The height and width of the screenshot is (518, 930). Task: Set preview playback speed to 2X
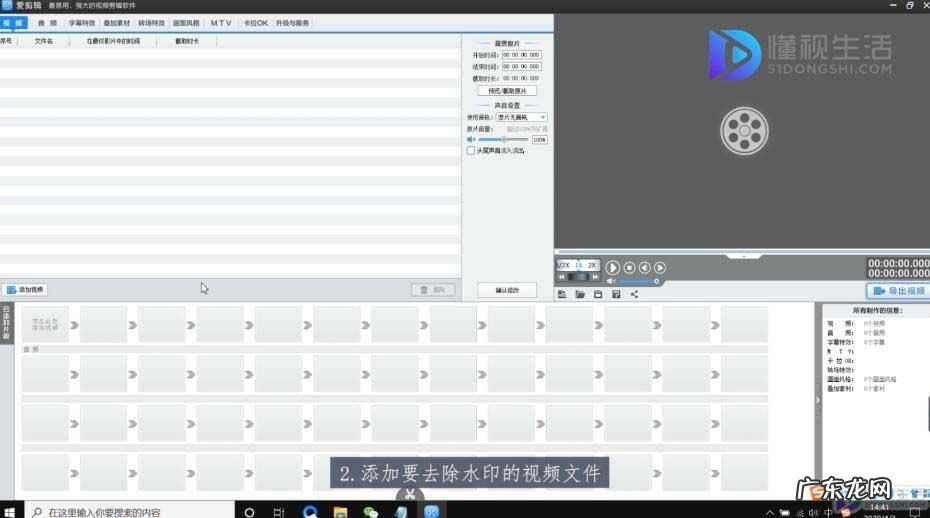(x=592, y=265)
